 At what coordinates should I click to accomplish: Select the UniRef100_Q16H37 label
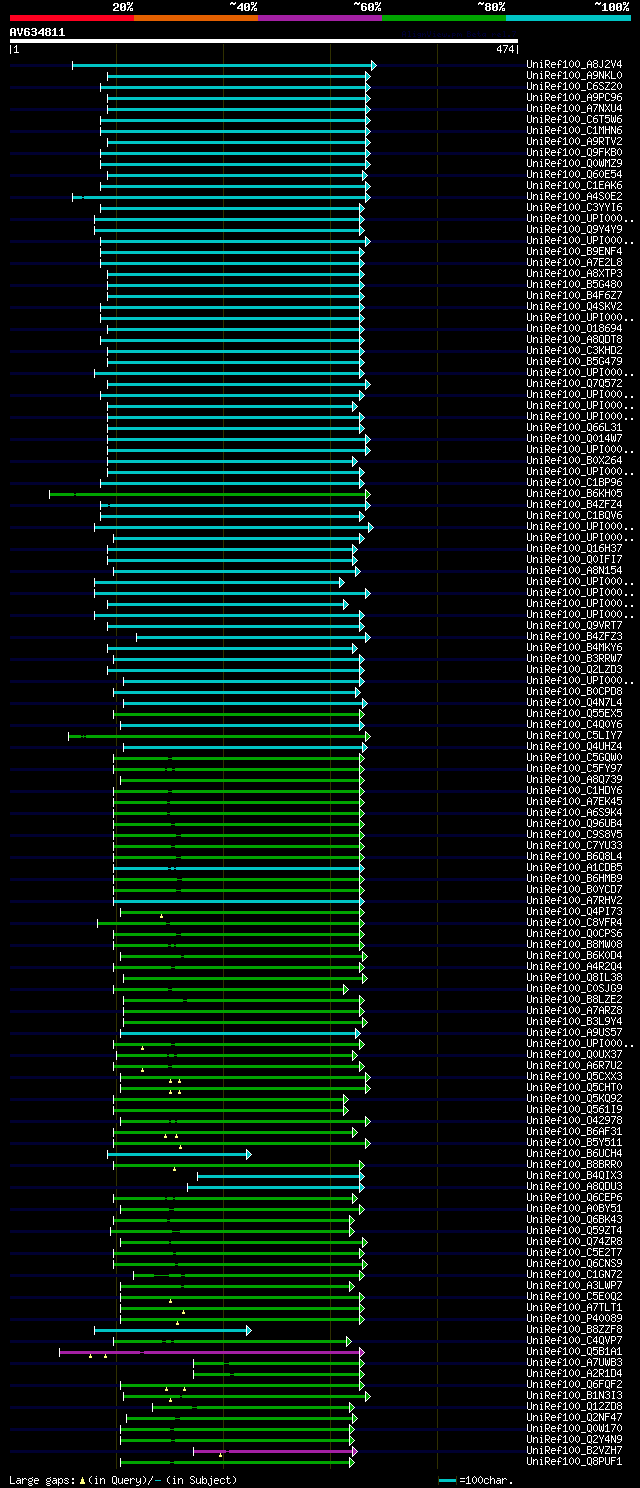[x=574, y=549]
